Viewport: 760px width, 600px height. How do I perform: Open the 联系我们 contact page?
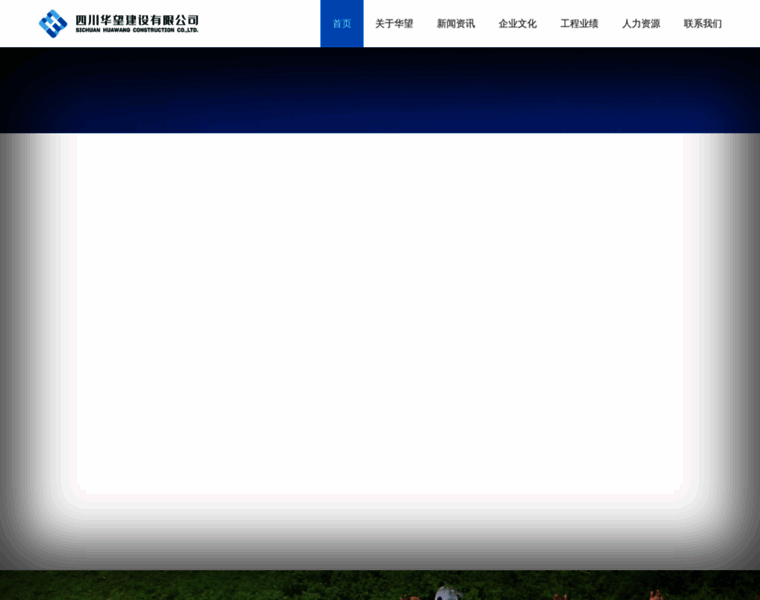[x=703, y=24]
